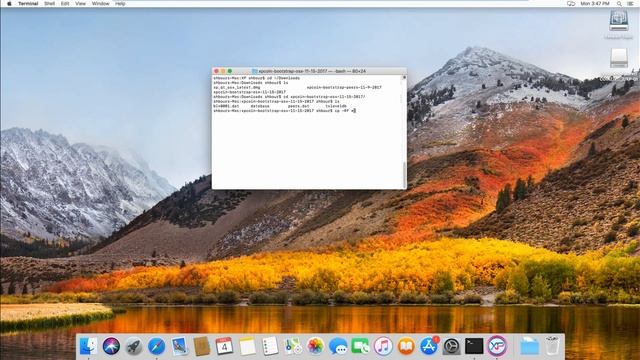
Task: Click 'peers.dat' in the Terminal listing
Action: click(298, 106)
